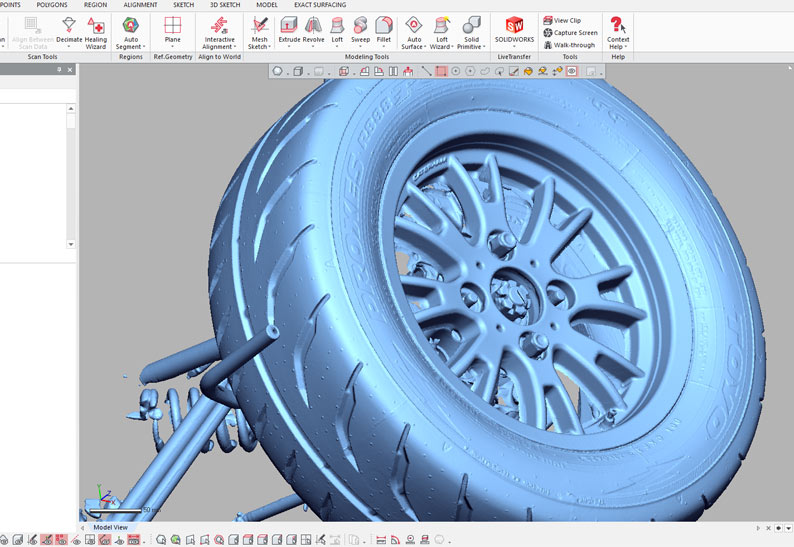Choose Circle selection mode icon
The width and height of the screenshot is (794, 547).
pos(456,71)
